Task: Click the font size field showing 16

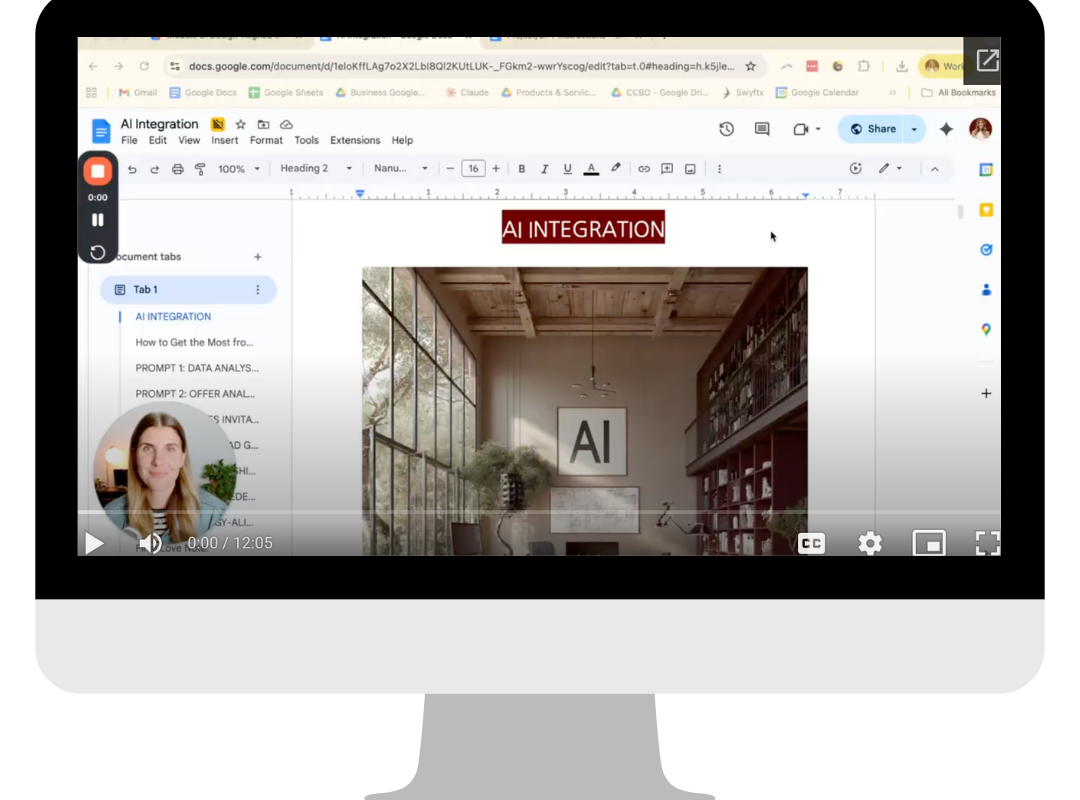Action: pos(473,169)
